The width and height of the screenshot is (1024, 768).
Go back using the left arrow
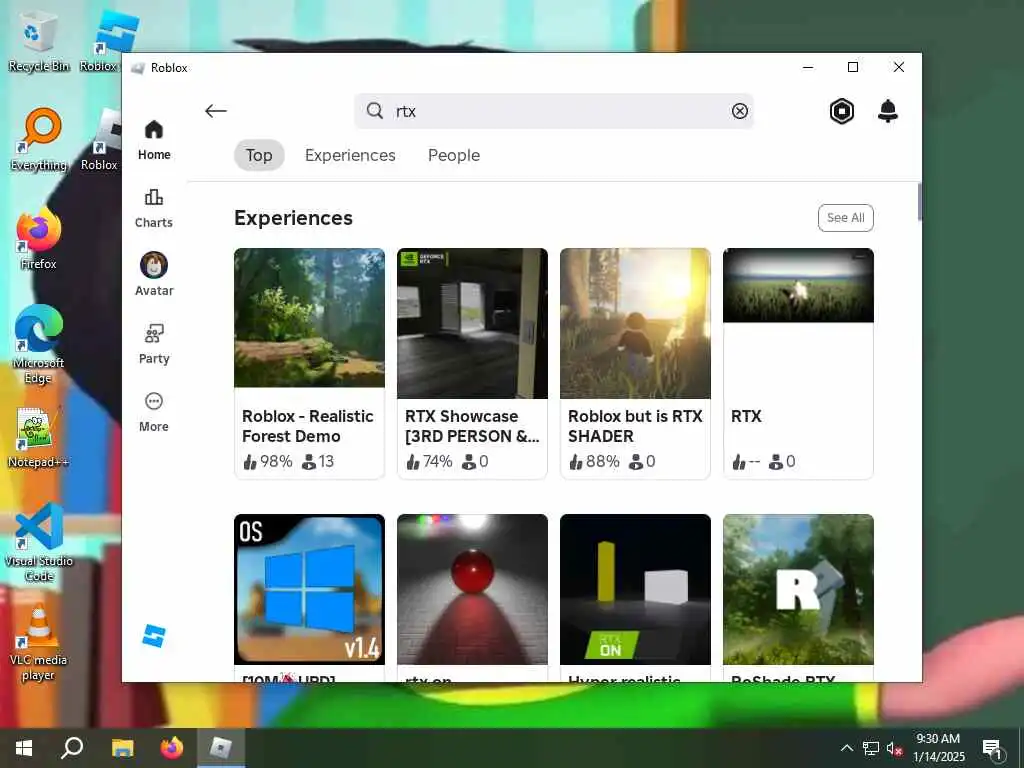216,111
